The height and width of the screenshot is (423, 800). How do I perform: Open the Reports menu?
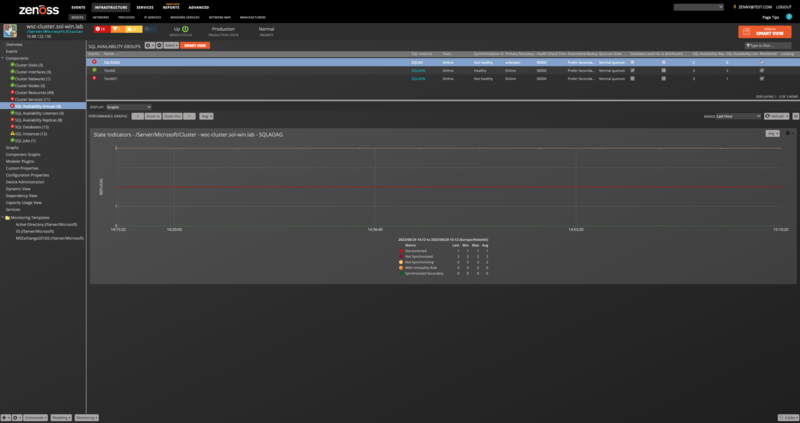pyautogui.click(x=171, y=8)
